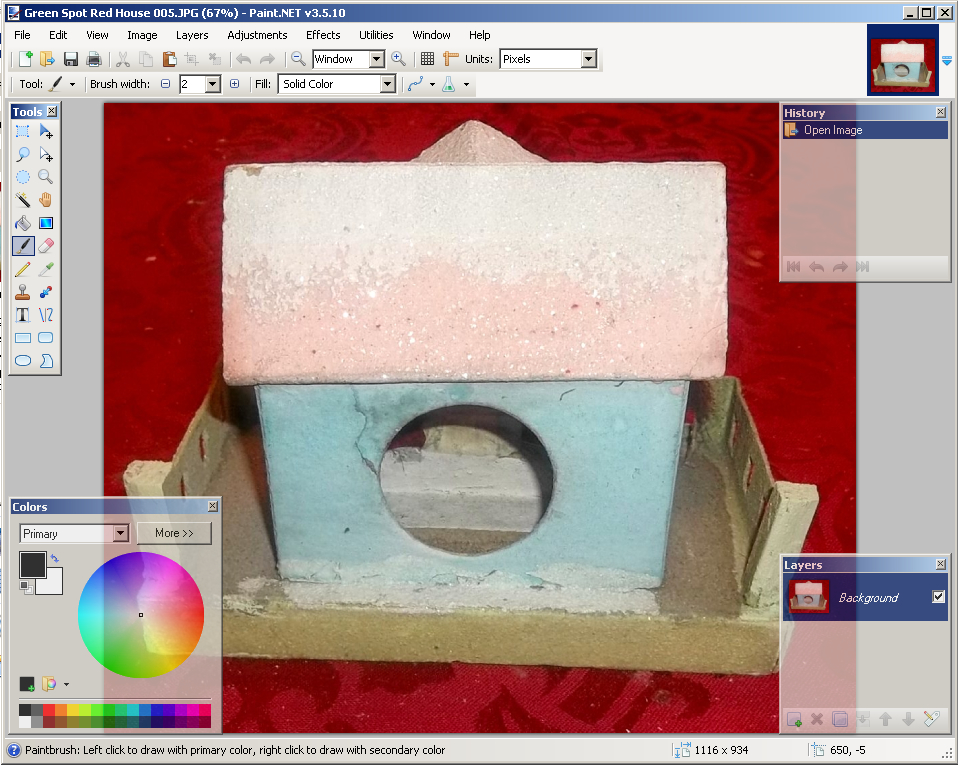Open the Primary color selector dropdown
Image resolution: width=958 pixels, height=765 pixels.
(73, 533)
